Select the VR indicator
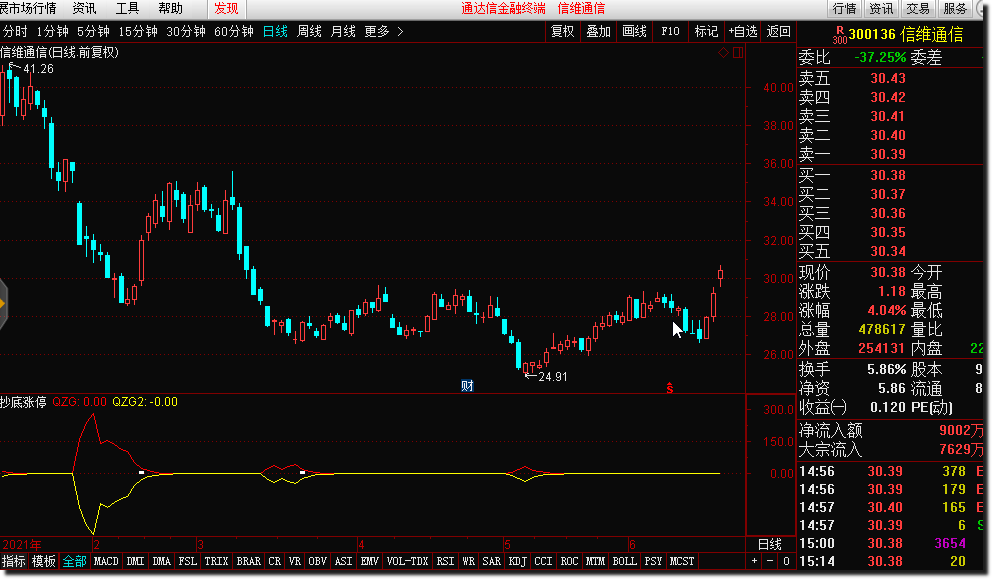The image size is (993, 579). 294,561
